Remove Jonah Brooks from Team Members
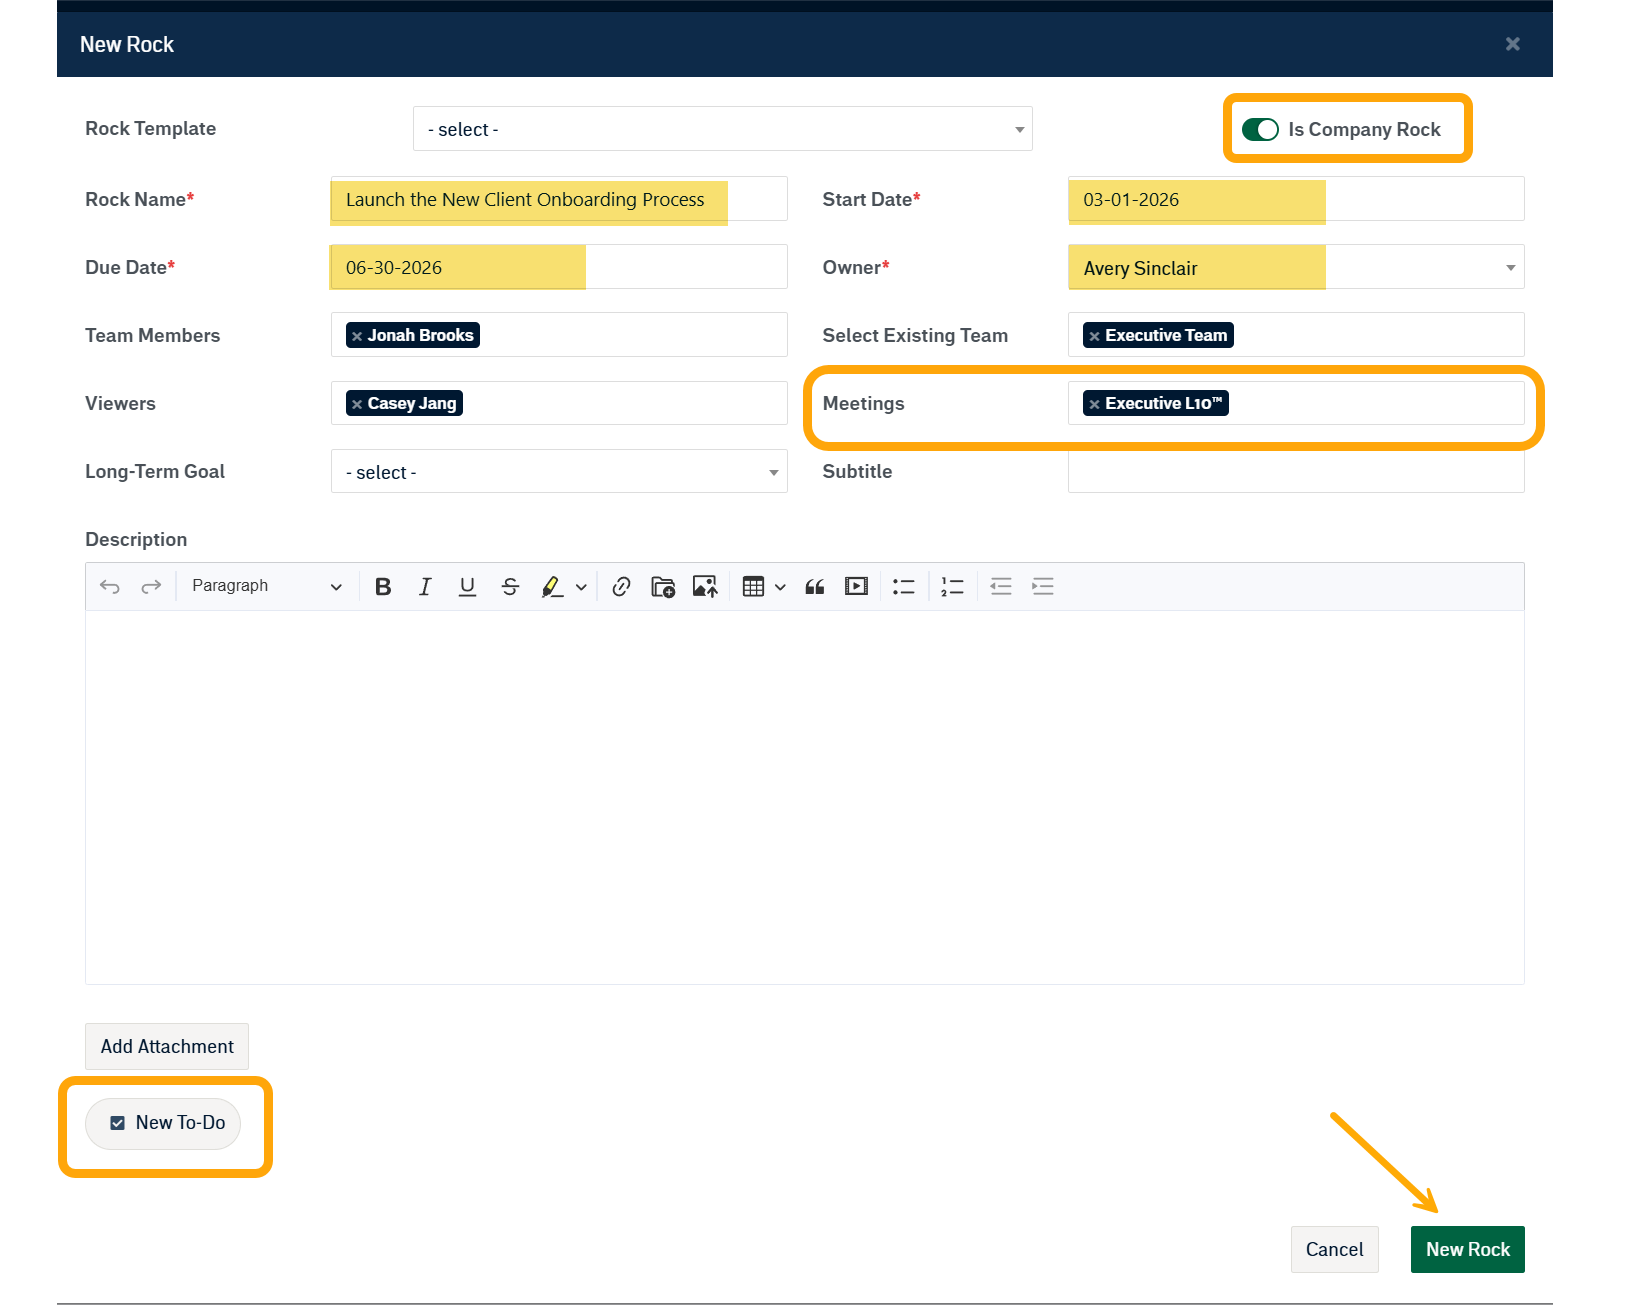1635x1305 pixels. tap(357, 336)
